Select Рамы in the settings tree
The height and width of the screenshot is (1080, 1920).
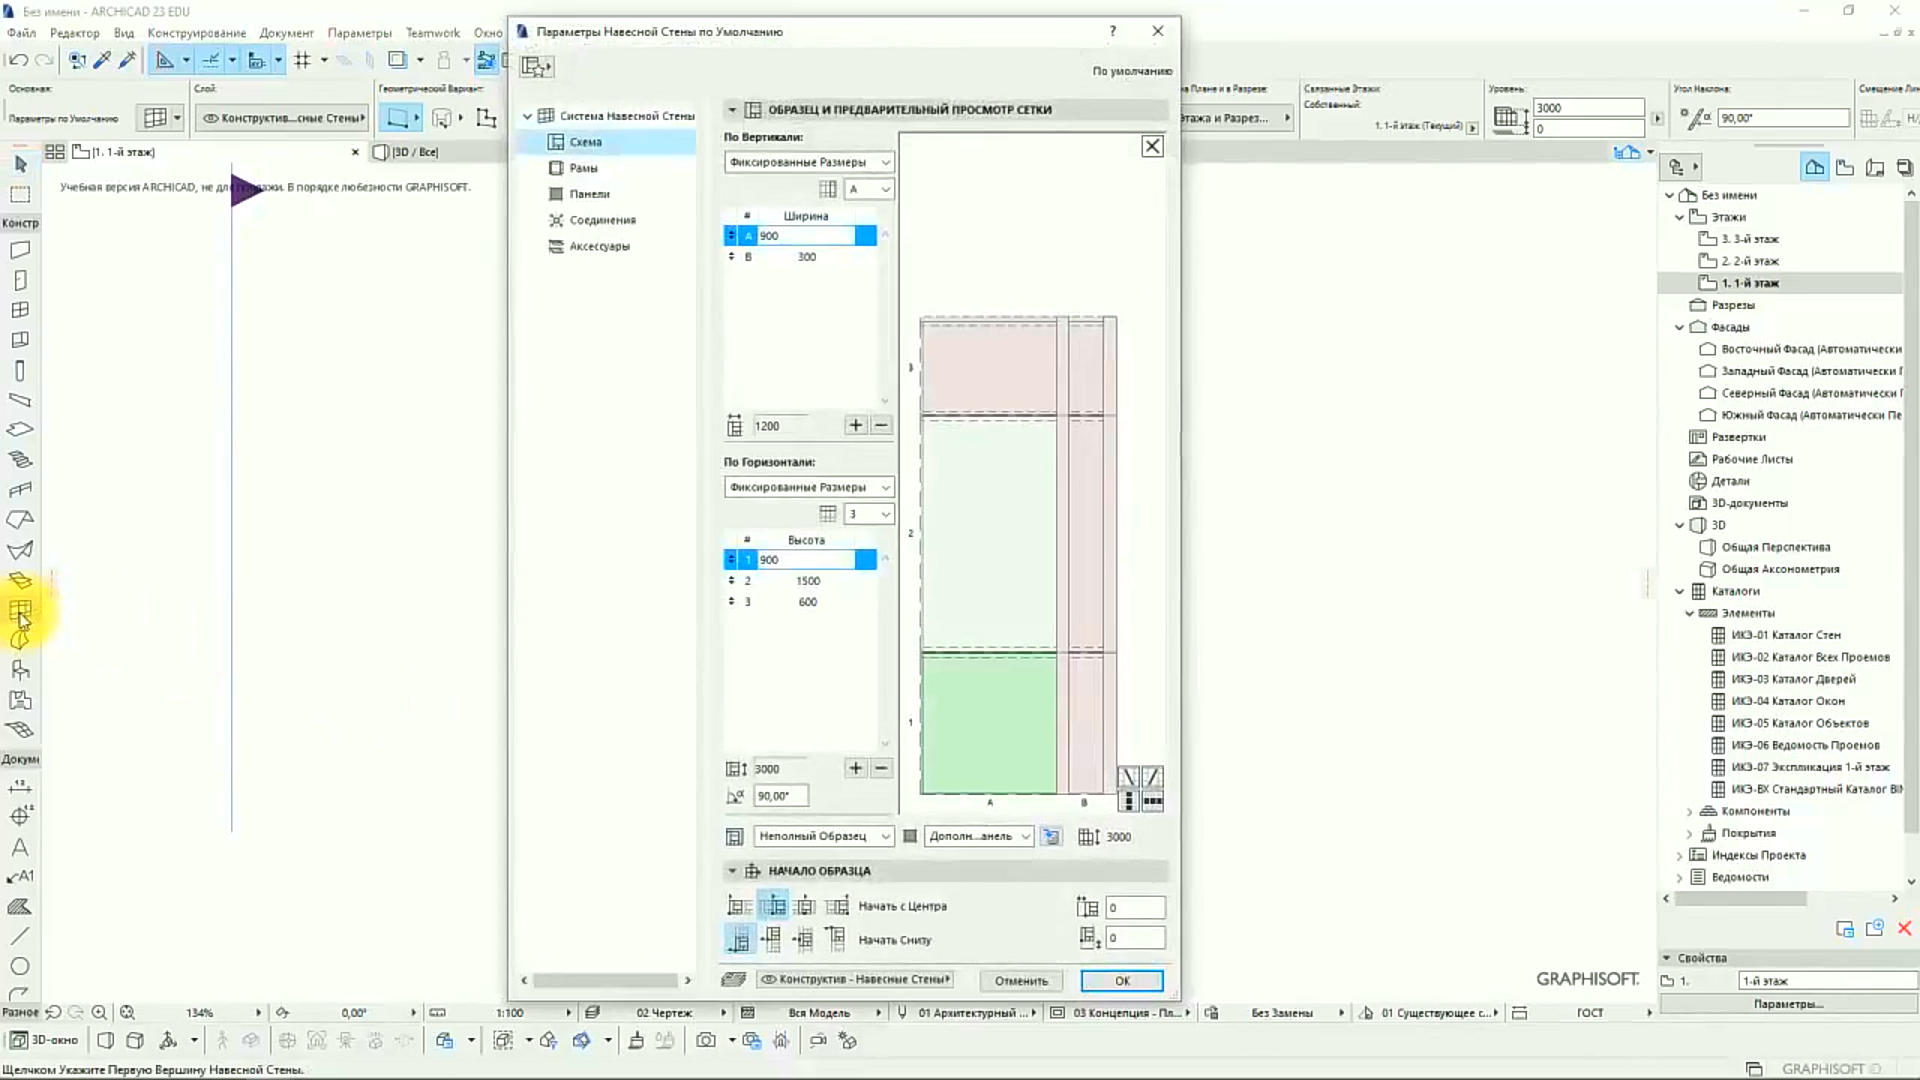[x=584, y=168]
